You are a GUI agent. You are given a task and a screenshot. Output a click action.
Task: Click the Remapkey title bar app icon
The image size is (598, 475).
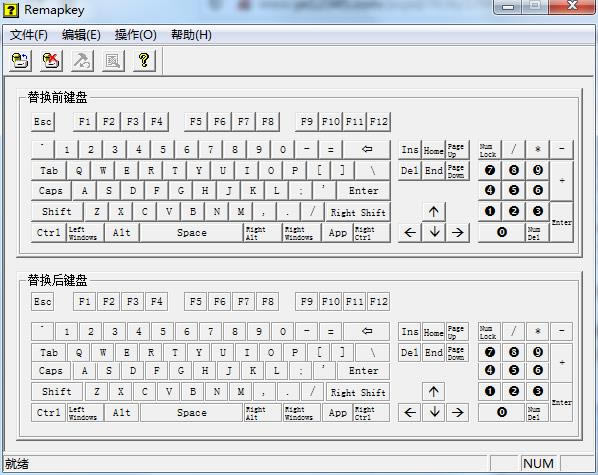pyautogui.click(x=11, y=10)
